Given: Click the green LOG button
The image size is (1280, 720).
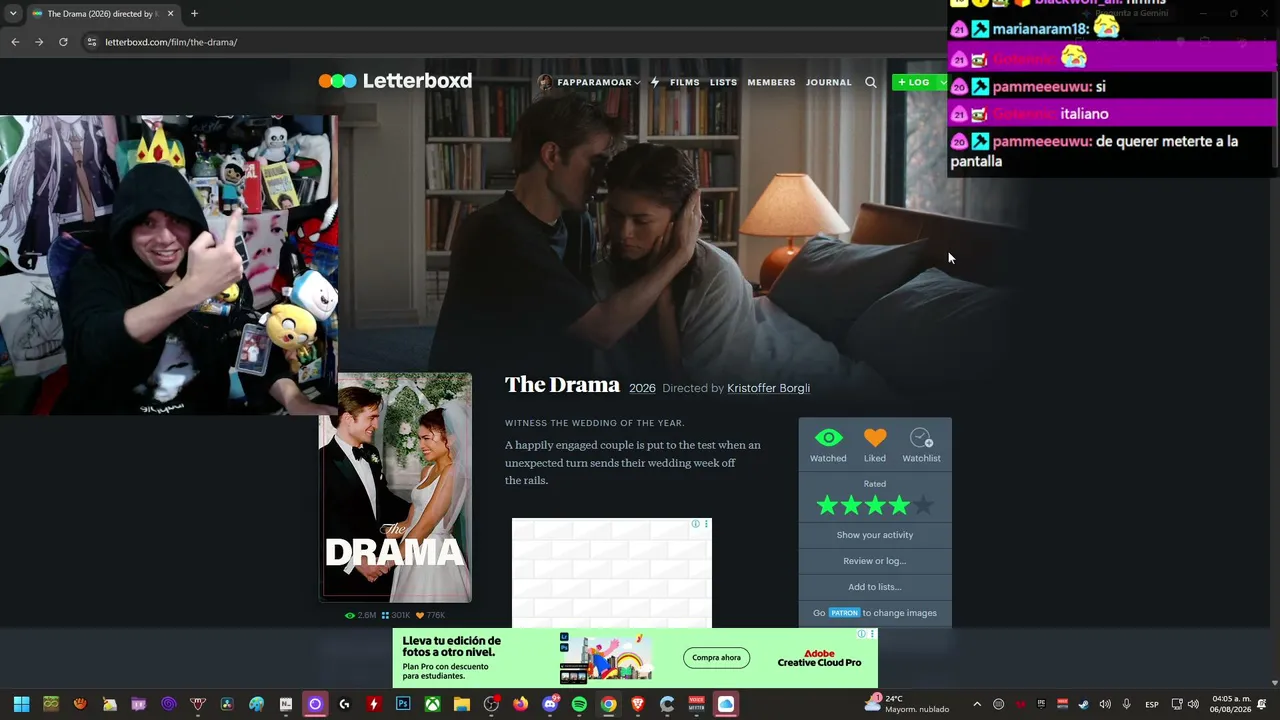Looking at the screenshot, I should (x=914, y=82).
